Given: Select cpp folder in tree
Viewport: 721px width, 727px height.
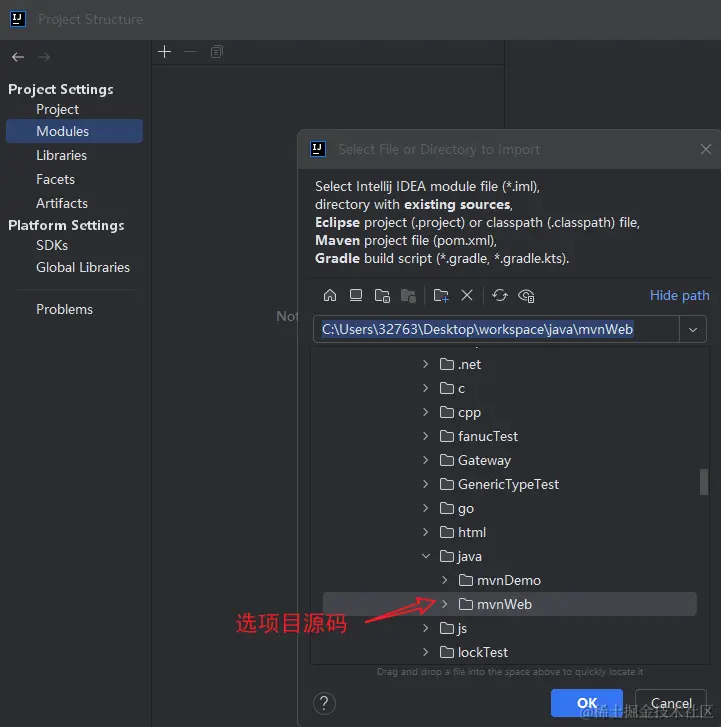Looking at the screenshot, I should pos(460,412).
